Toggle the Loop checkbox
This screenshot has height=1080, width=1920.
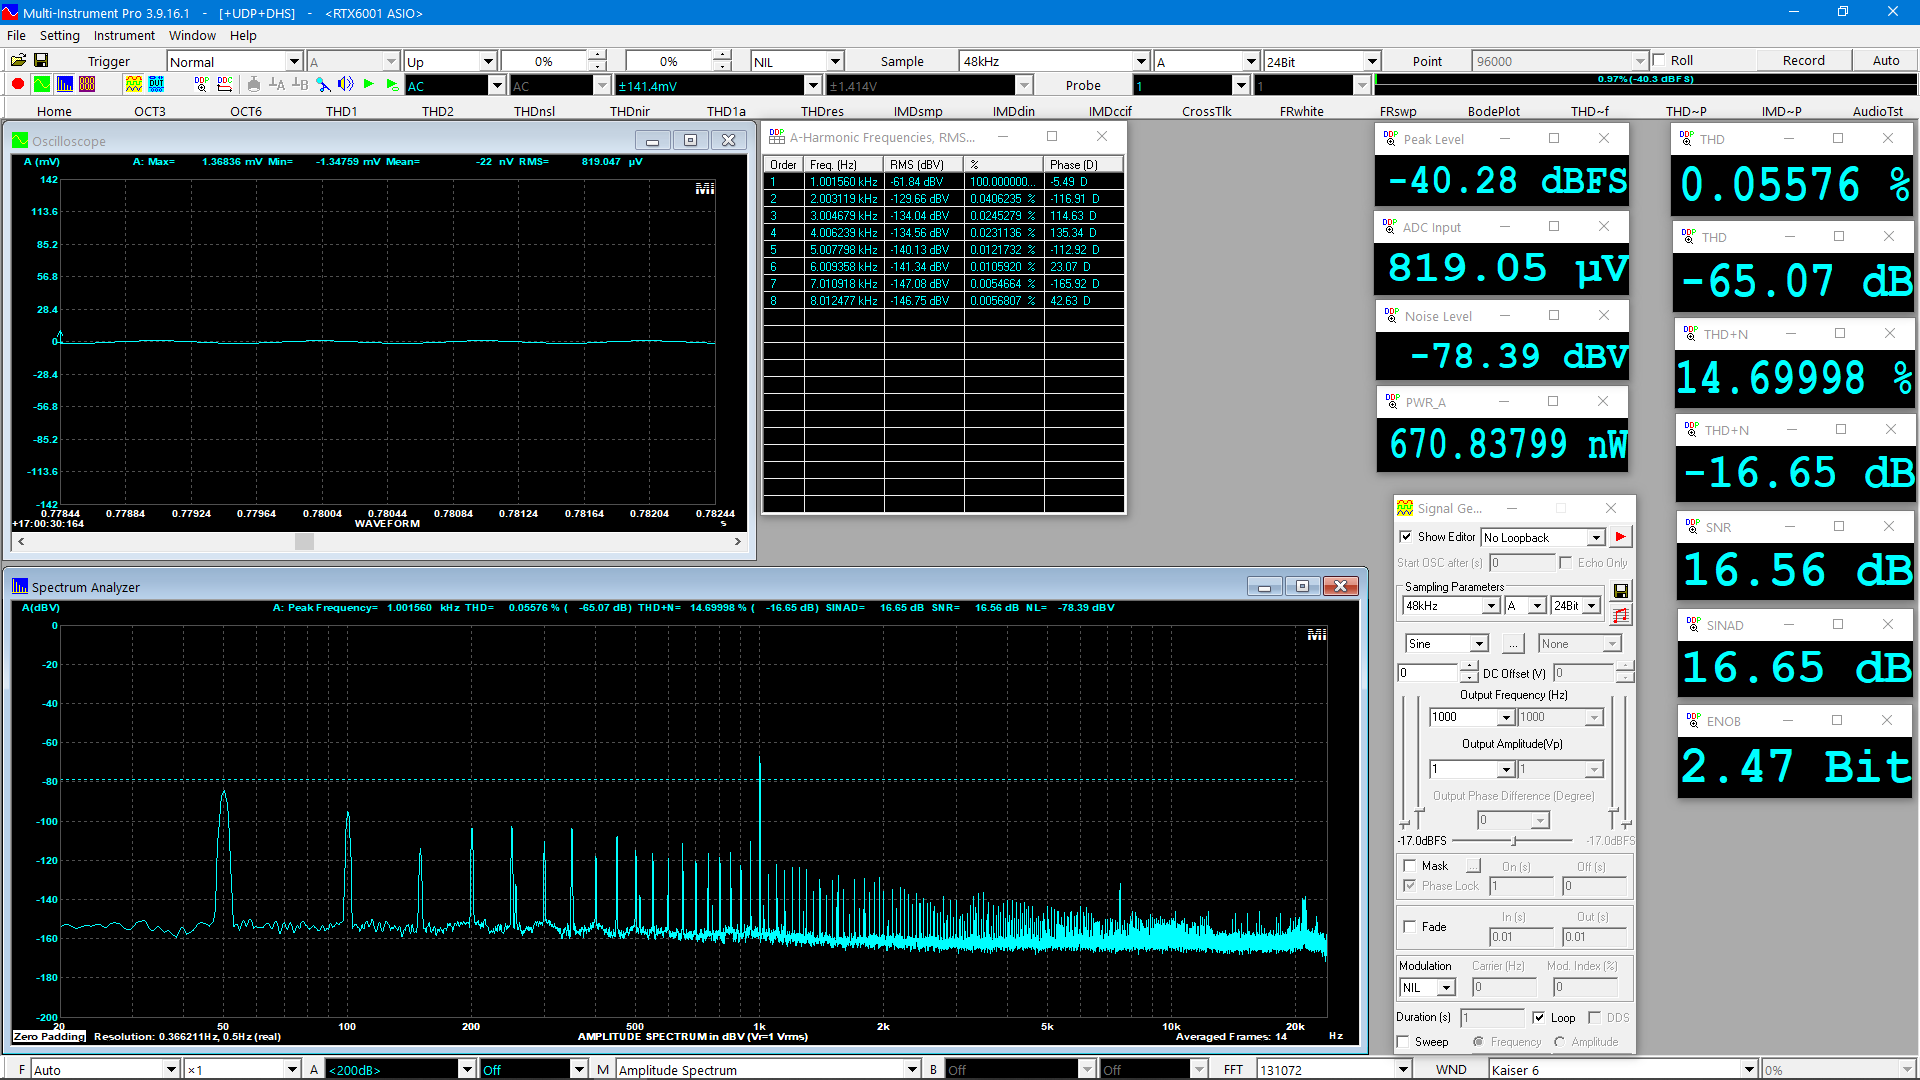point(1539,1017)
